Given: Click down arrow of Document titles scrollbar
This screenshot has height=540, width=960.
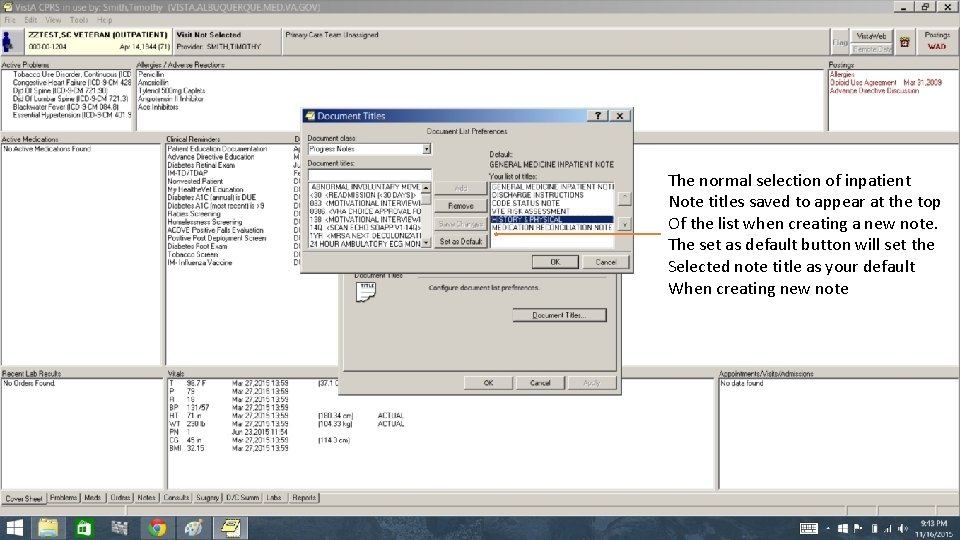Looking at the screenshot, I should coord(426,243).
